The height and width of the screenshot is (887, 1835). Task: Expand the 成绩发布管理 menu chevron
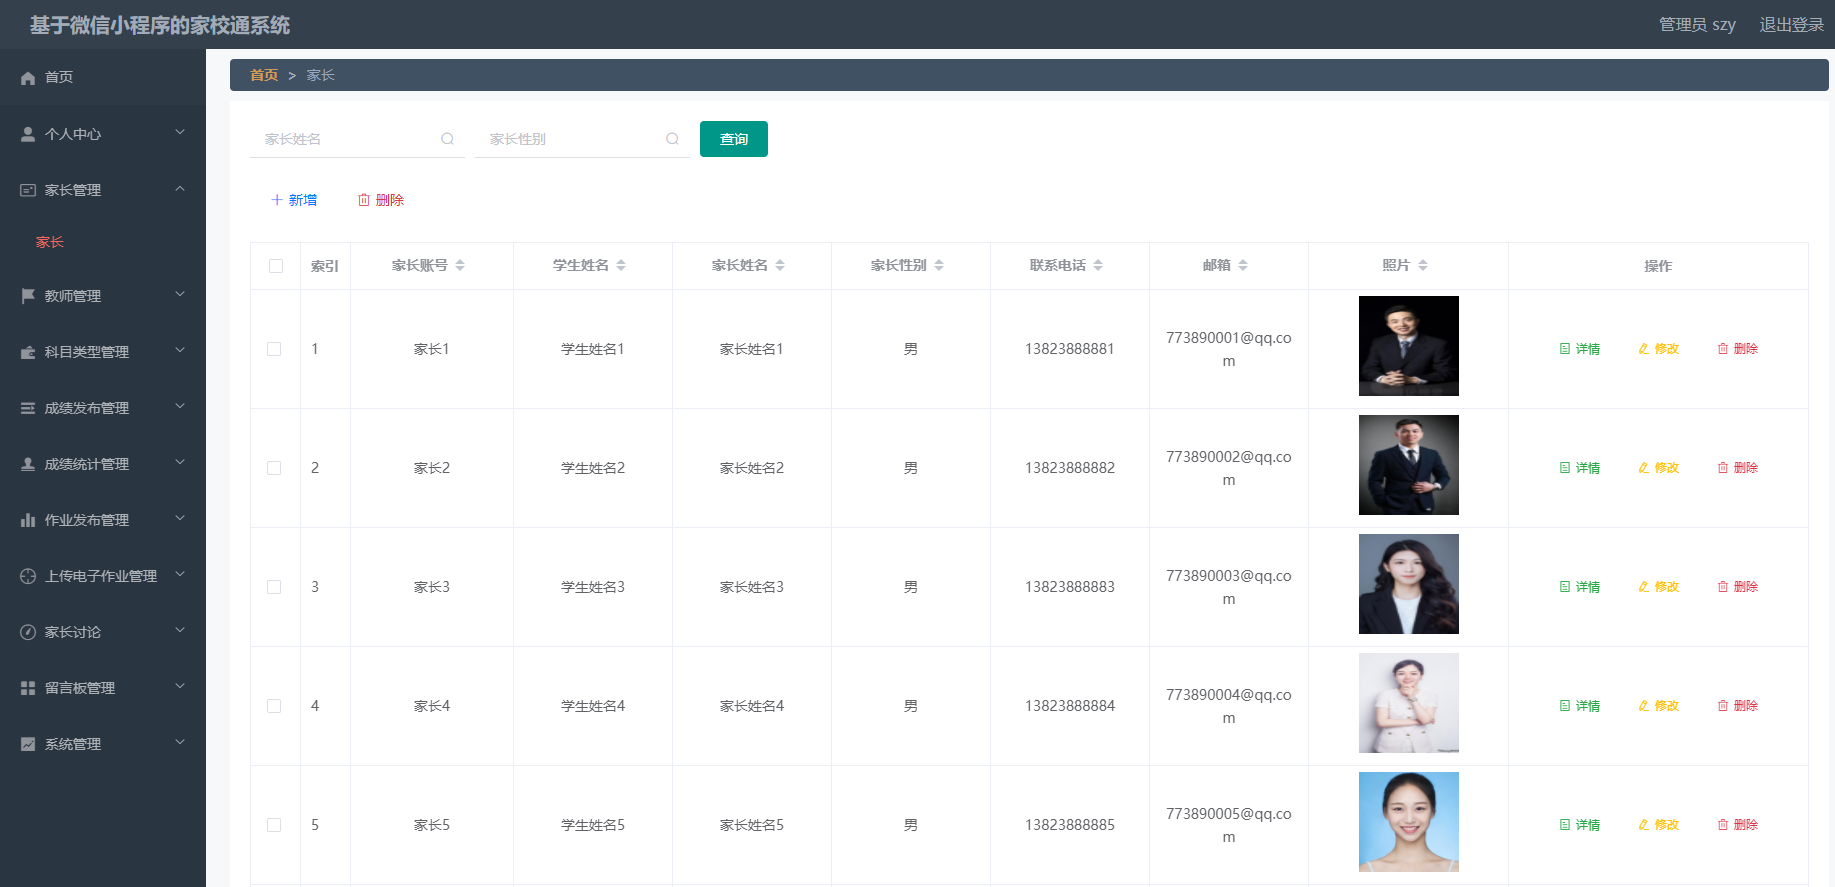pyautogui.click(x=180, y=406)
